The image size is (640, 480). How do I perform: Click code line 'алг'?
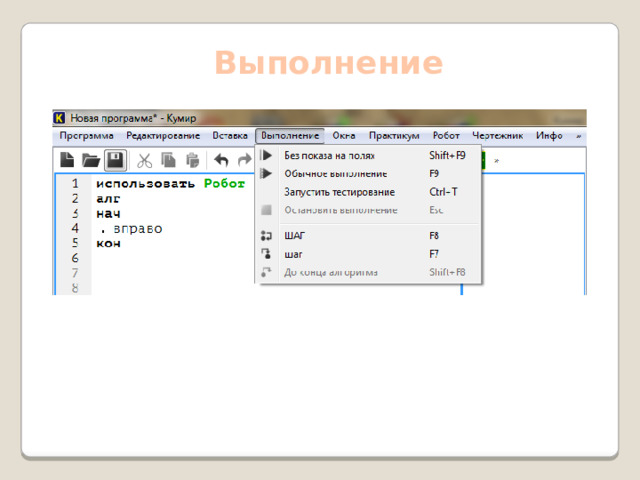(108, 199)
